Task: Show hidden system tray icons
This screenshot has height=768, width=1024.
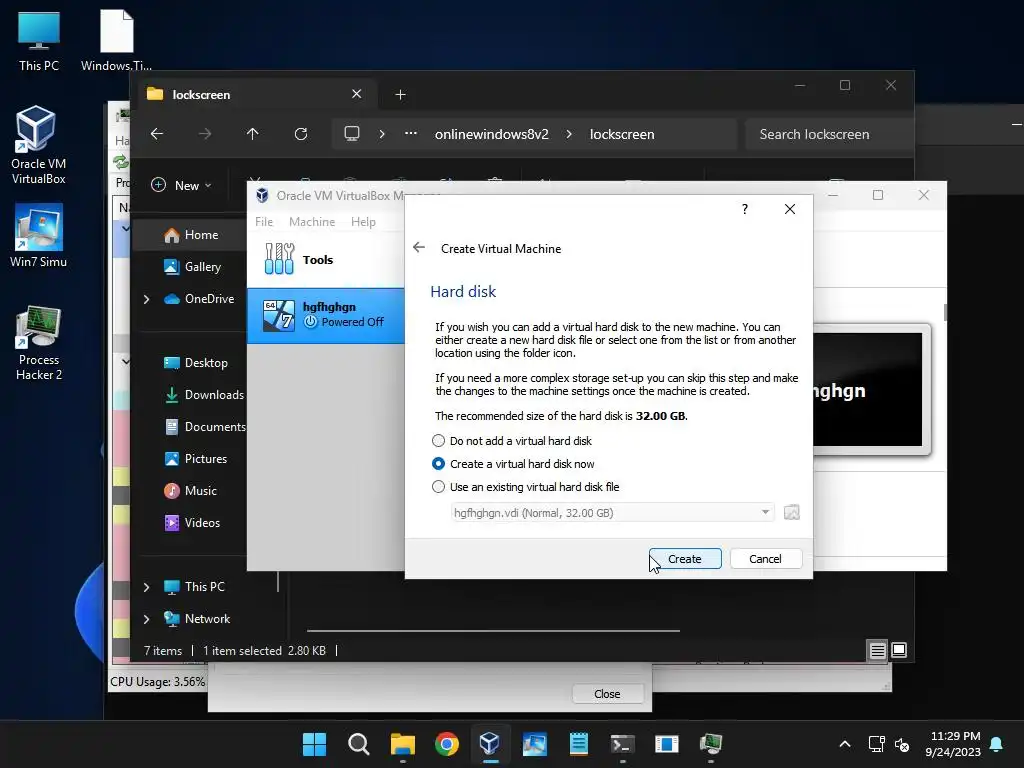Action: click(x=844, y=744)
